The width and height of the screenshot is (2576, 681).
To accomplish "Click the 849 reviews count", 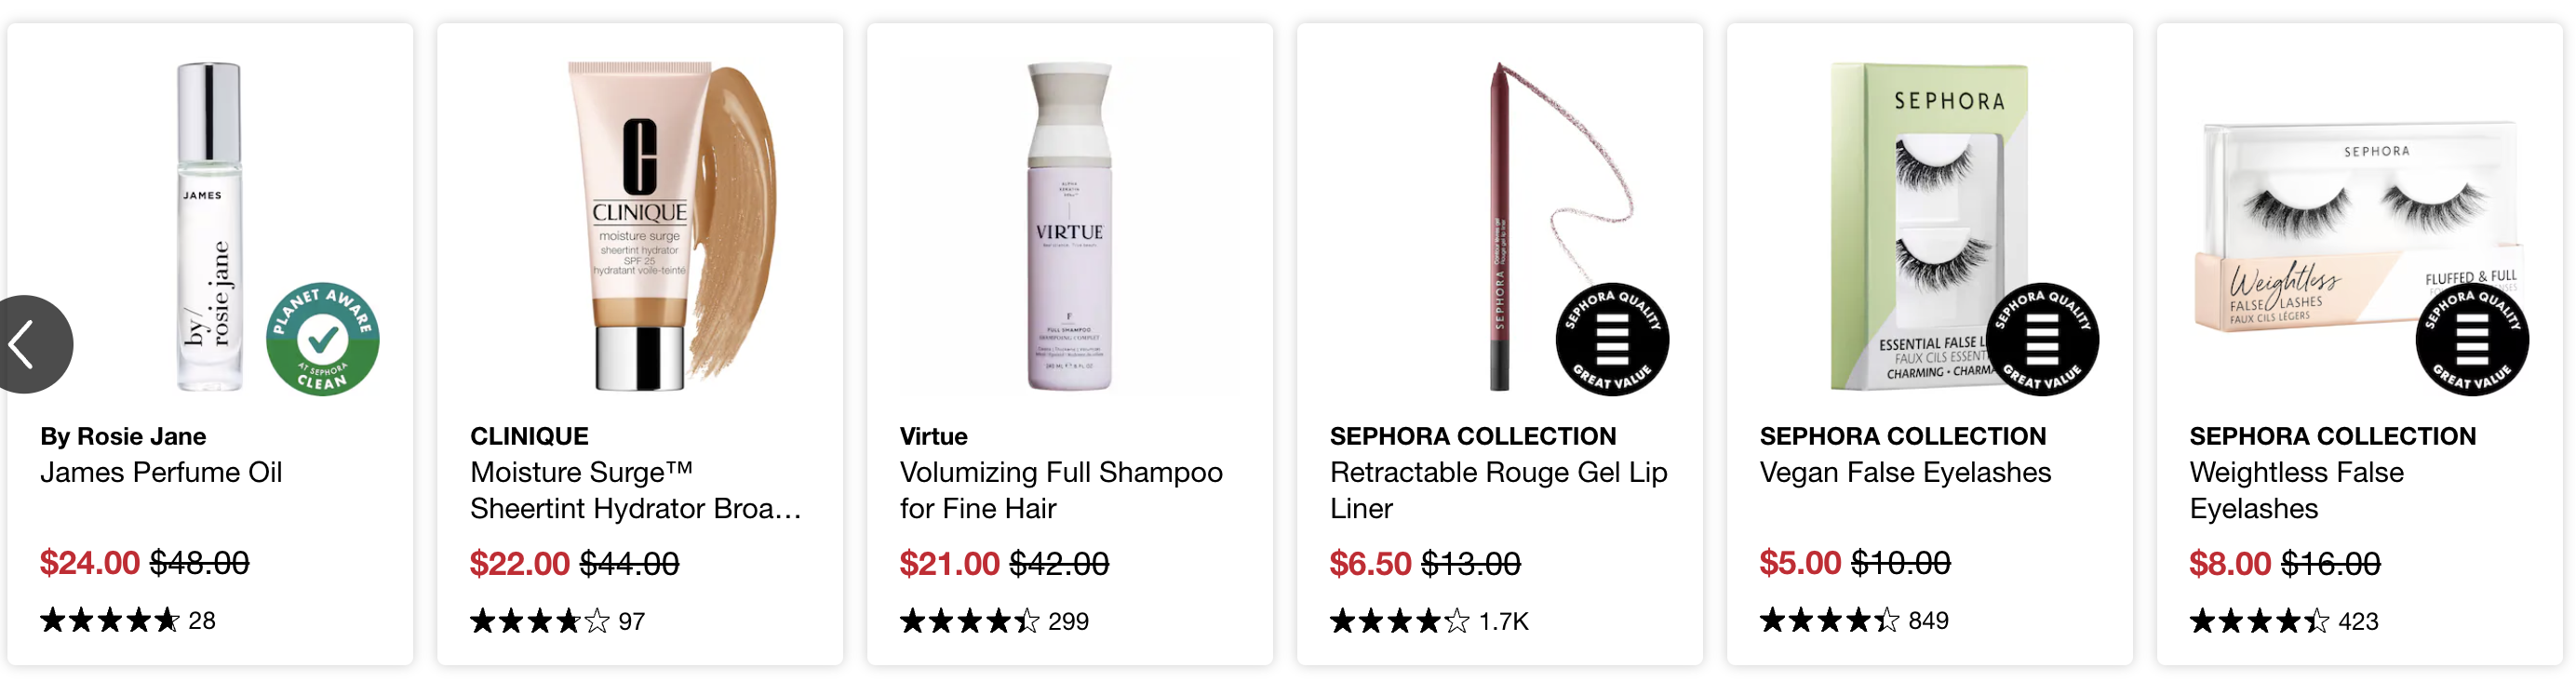I will pyautogui.click(x=1928, y=621).
